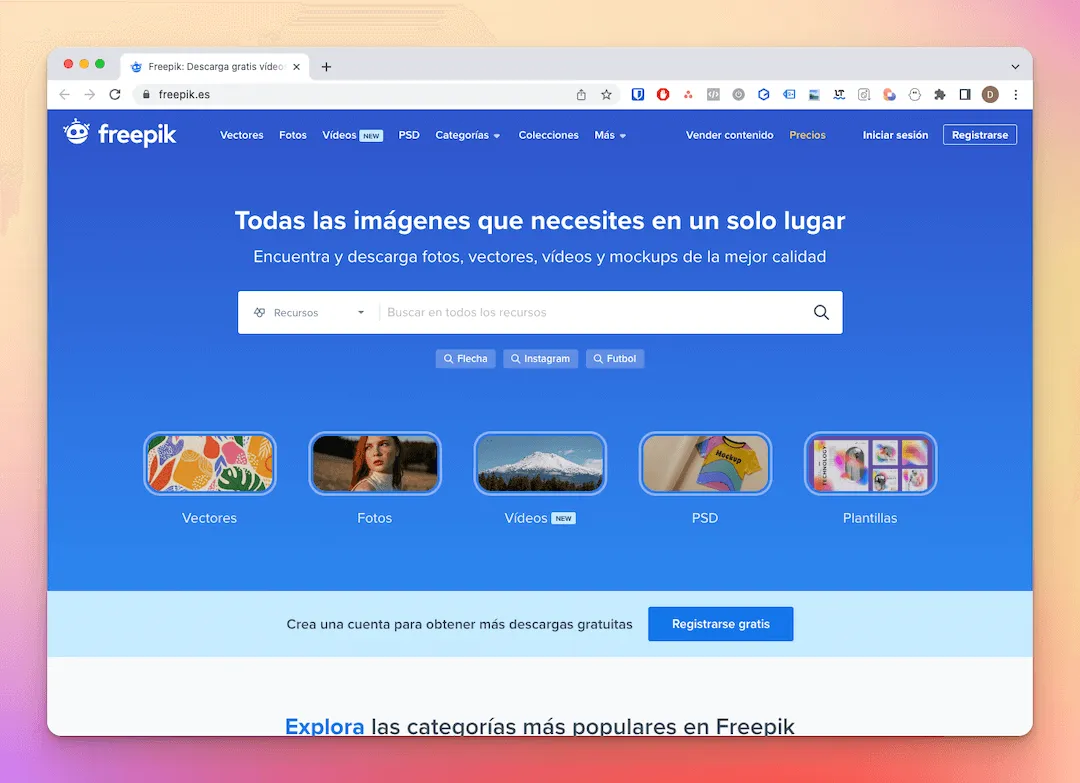Open the Fotos category thumbnail

pos(375,463)
